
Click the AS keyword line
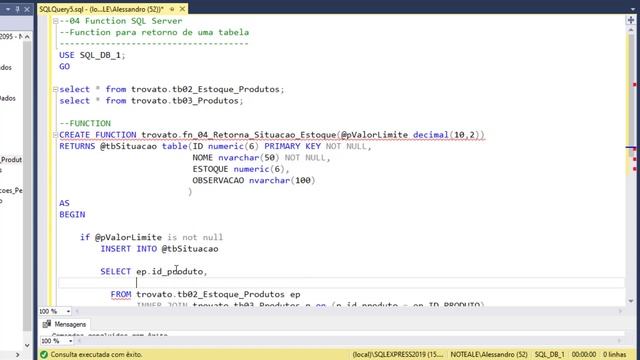[x=64, y=203]
